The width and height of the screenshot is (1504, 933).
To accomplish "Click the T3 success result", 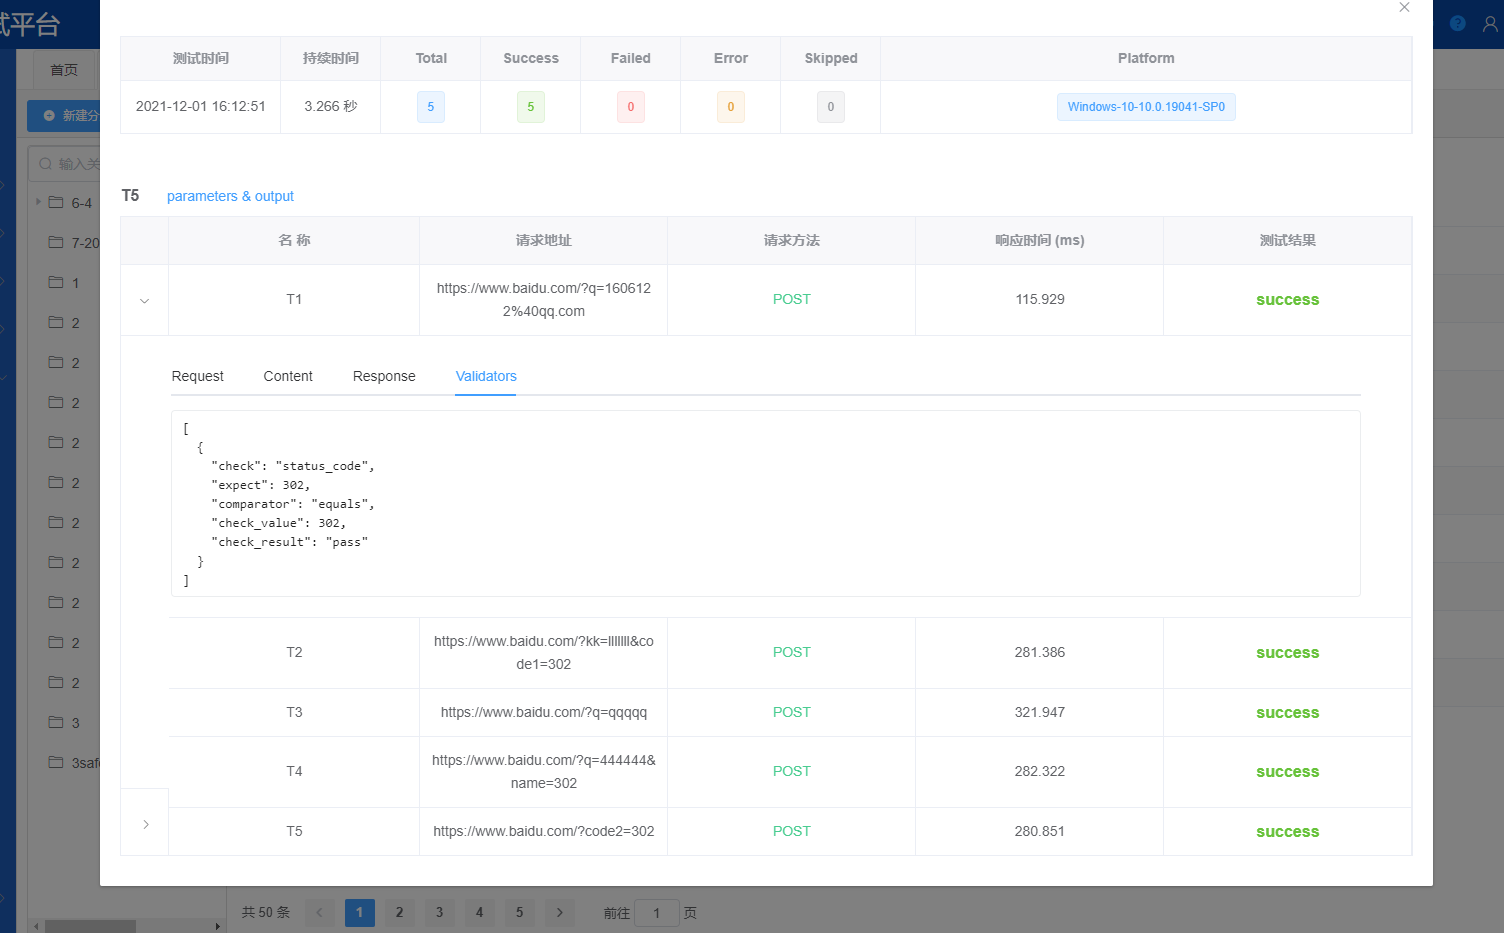I will tap(1288, 713).
